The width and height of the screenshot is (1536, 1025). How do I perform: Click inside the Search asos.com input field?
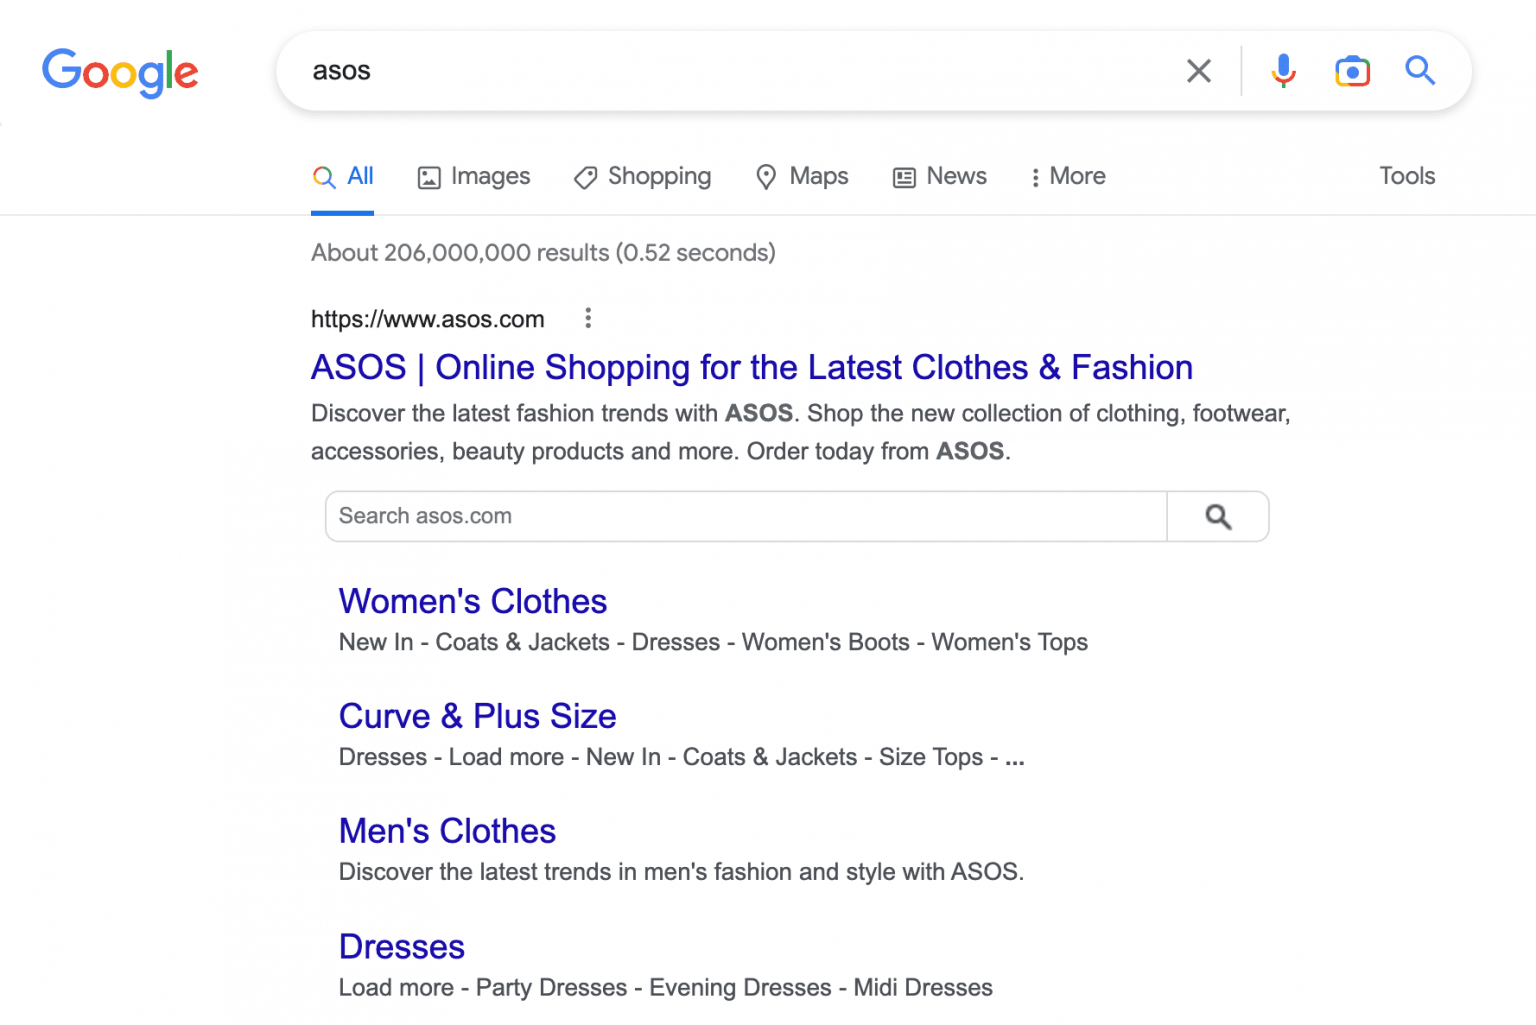[x=700, y=516]
